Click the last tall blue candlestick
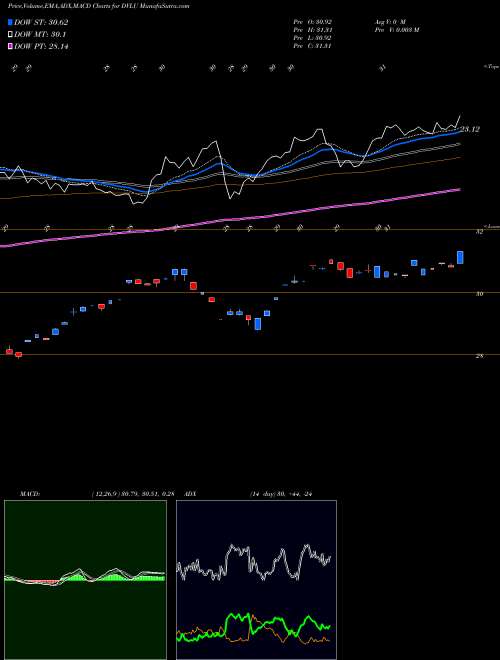Image resolution: width=500 pixels, height=660 pixels. pyautogui.click(x=460, y=257)
